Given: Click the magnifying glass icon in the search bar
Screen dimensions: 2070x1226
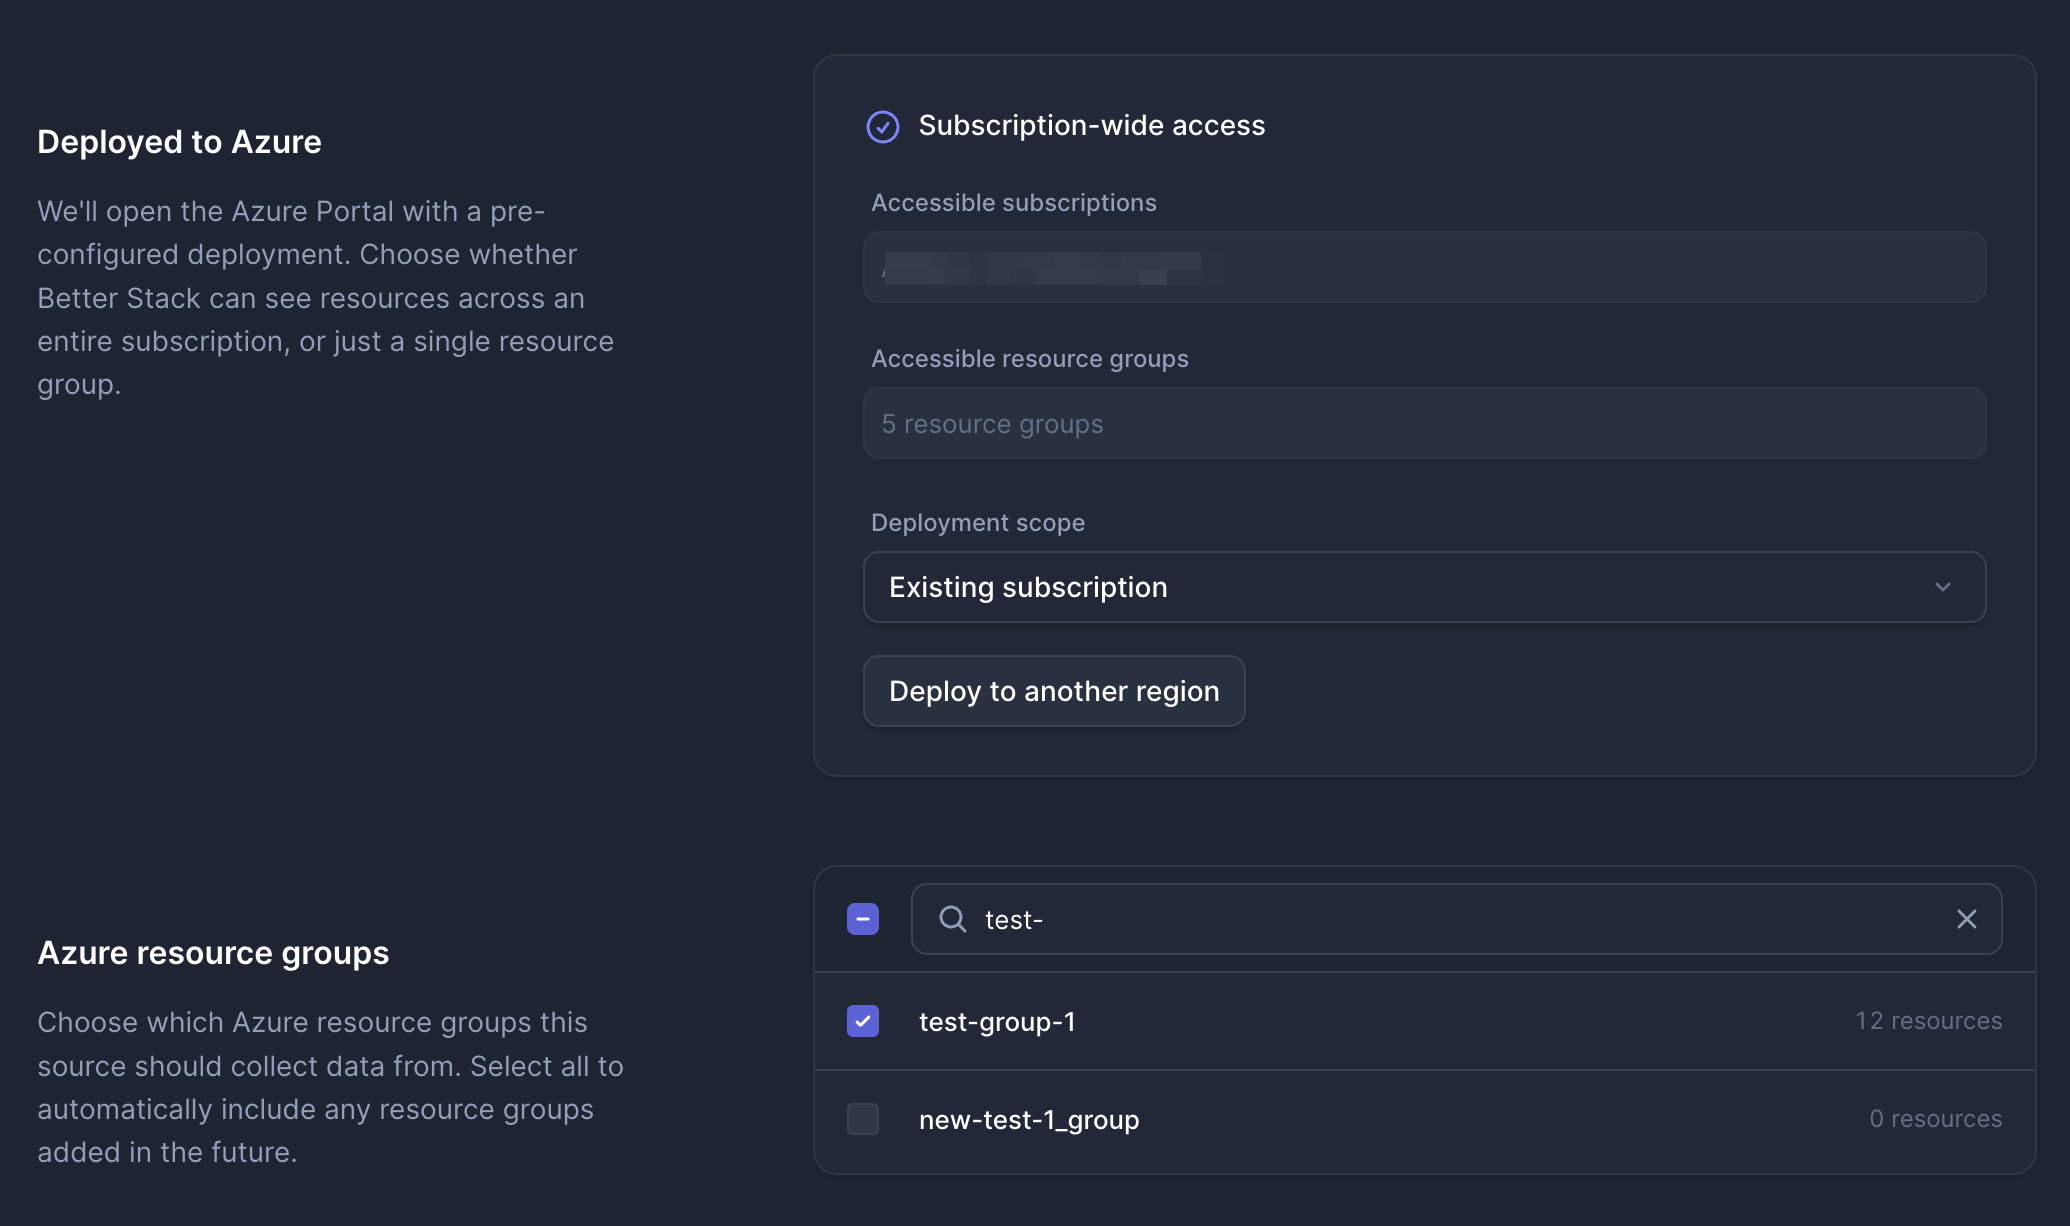Looking at the screenshot, I should click(x=951, y=919).
